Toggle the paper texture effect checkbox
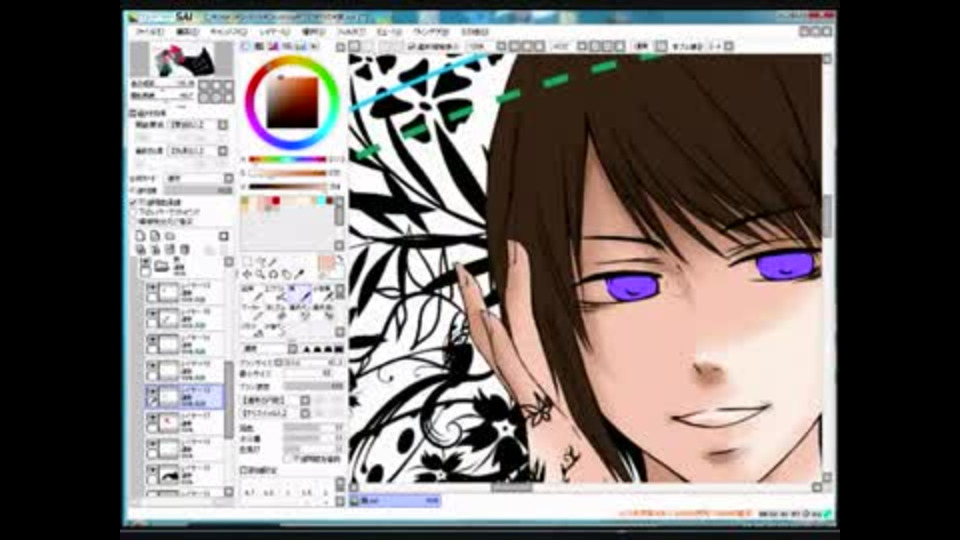The height and width of the screenshot is (540, 960). 133,114
